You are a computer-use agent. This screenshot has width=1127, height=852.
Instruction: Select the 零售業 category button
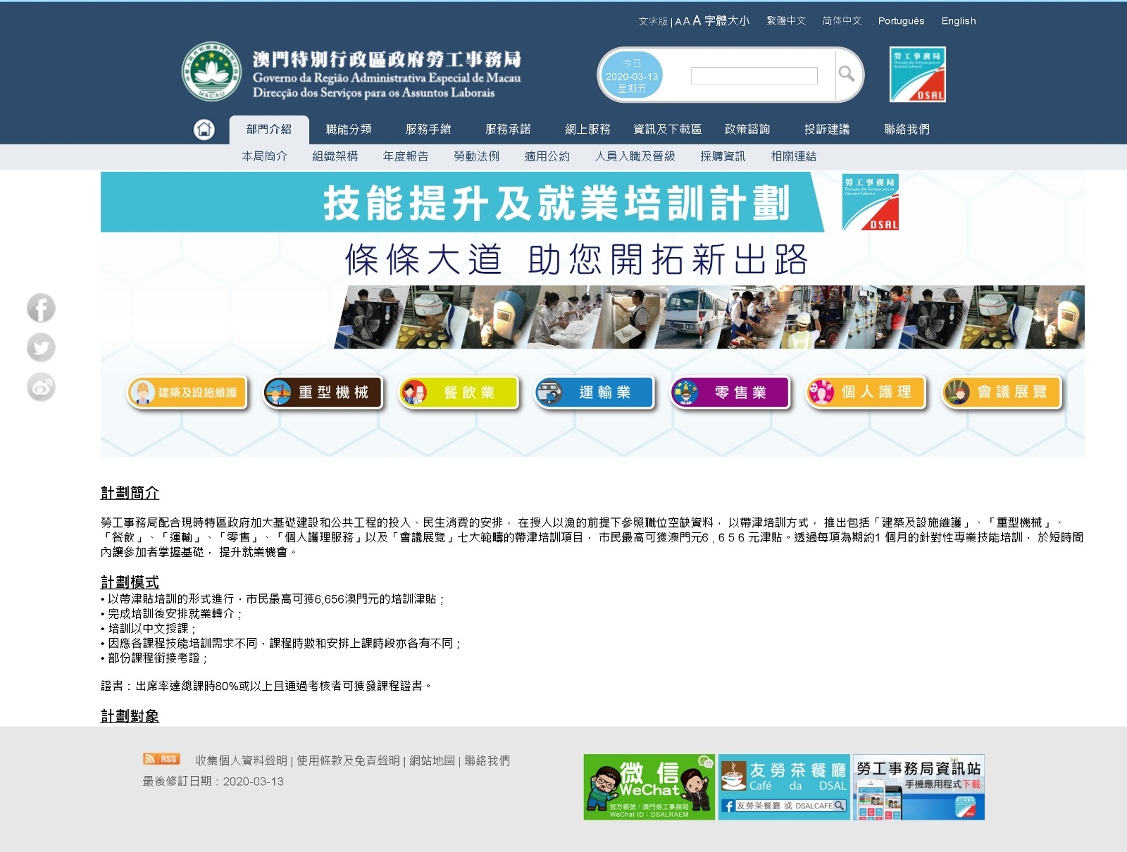[730, 393]
